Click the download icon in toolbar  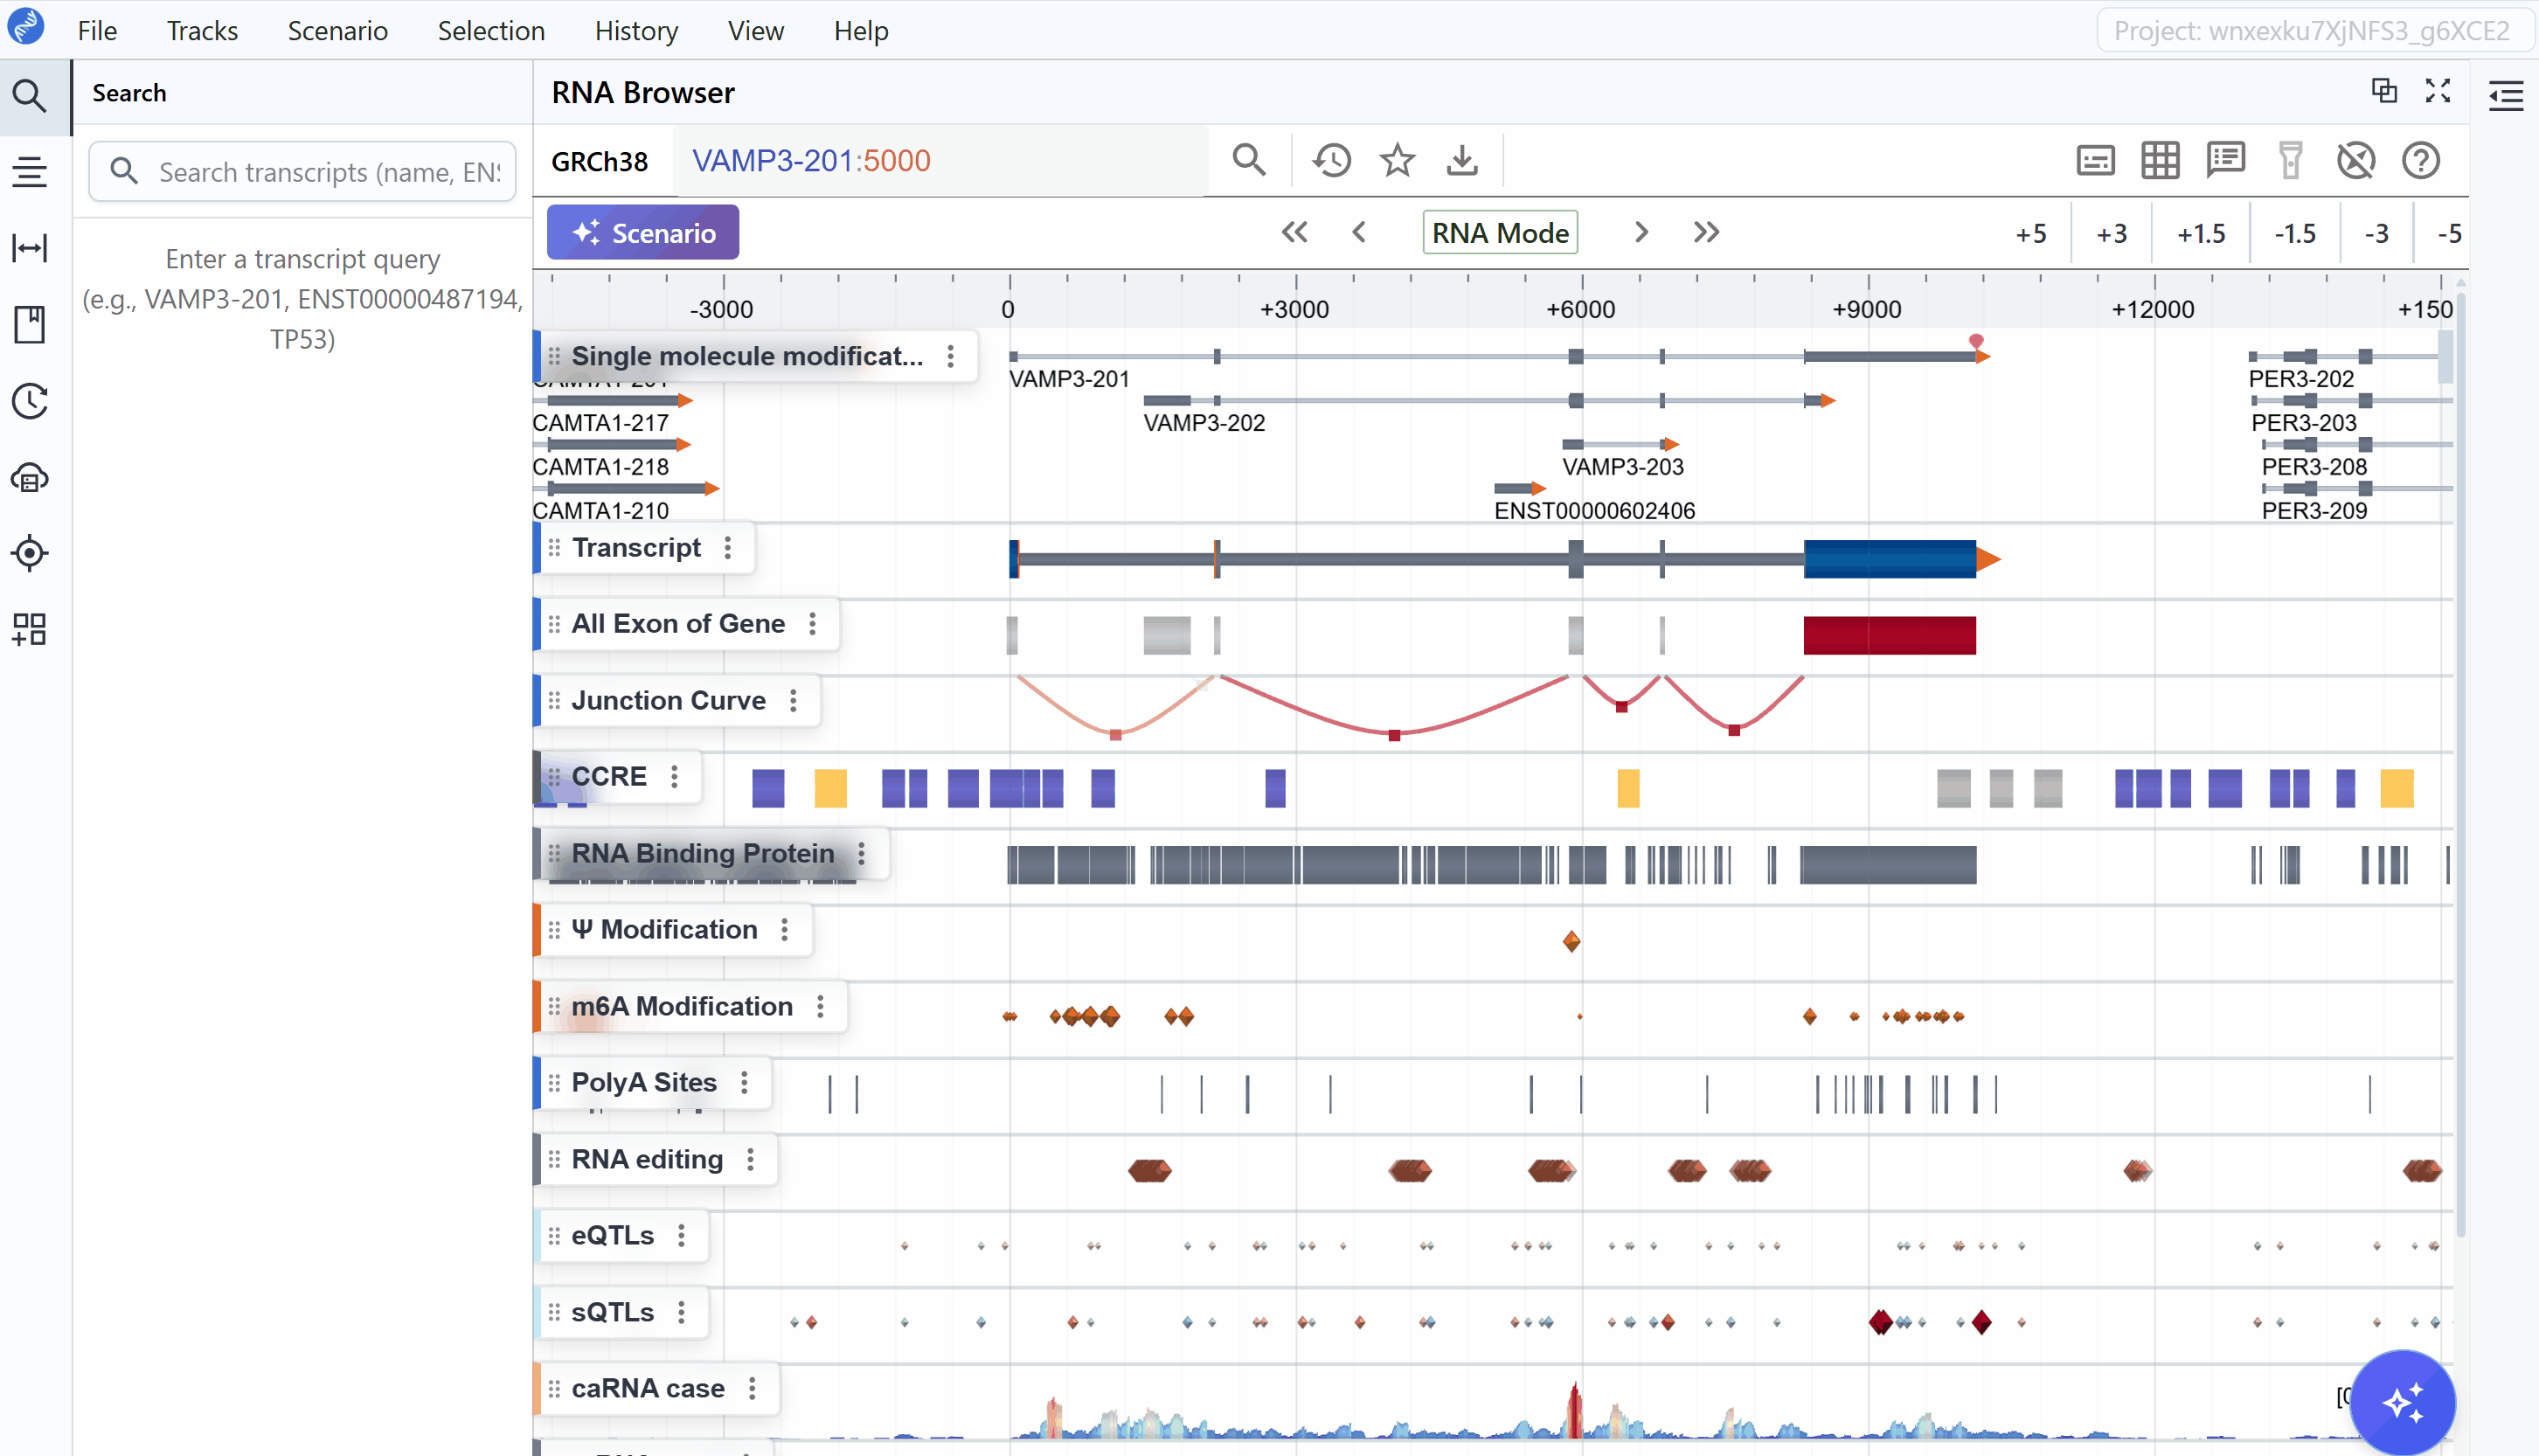[x=1462, y=160]
